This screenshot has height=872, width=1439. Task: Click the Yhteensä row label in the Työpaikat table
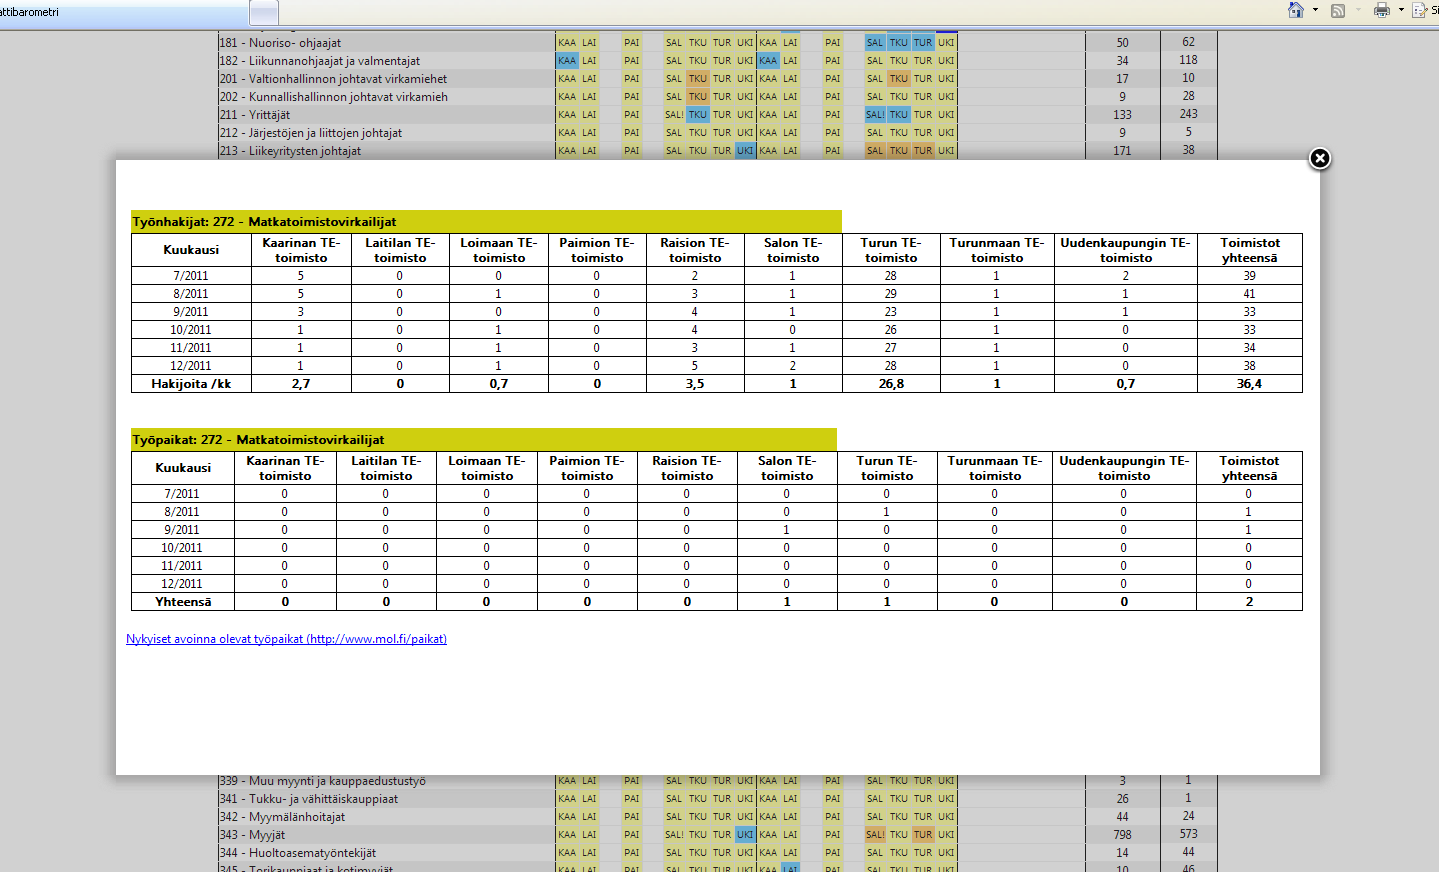click(183, 602)
